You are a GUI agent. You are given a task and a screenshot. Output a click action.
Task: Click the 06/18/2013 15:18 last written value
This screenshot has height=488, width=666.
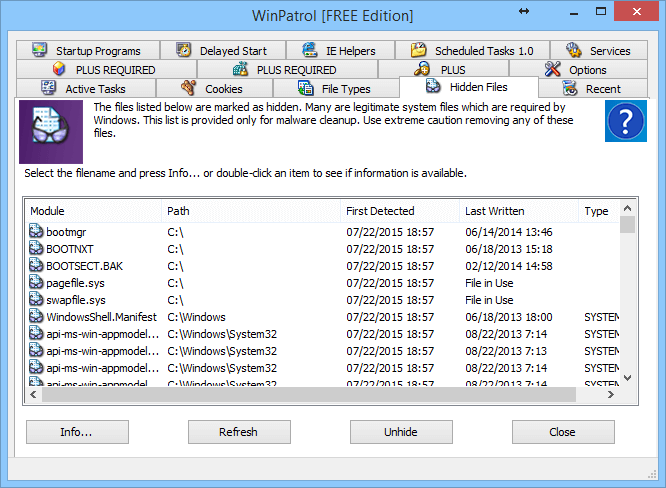click(508, 249)
